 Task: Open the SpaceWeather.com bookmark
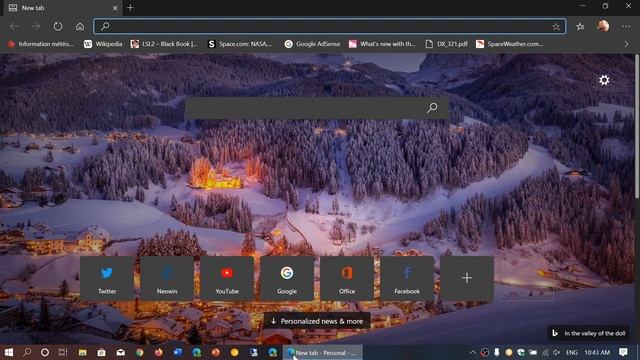tap(510, 44)
